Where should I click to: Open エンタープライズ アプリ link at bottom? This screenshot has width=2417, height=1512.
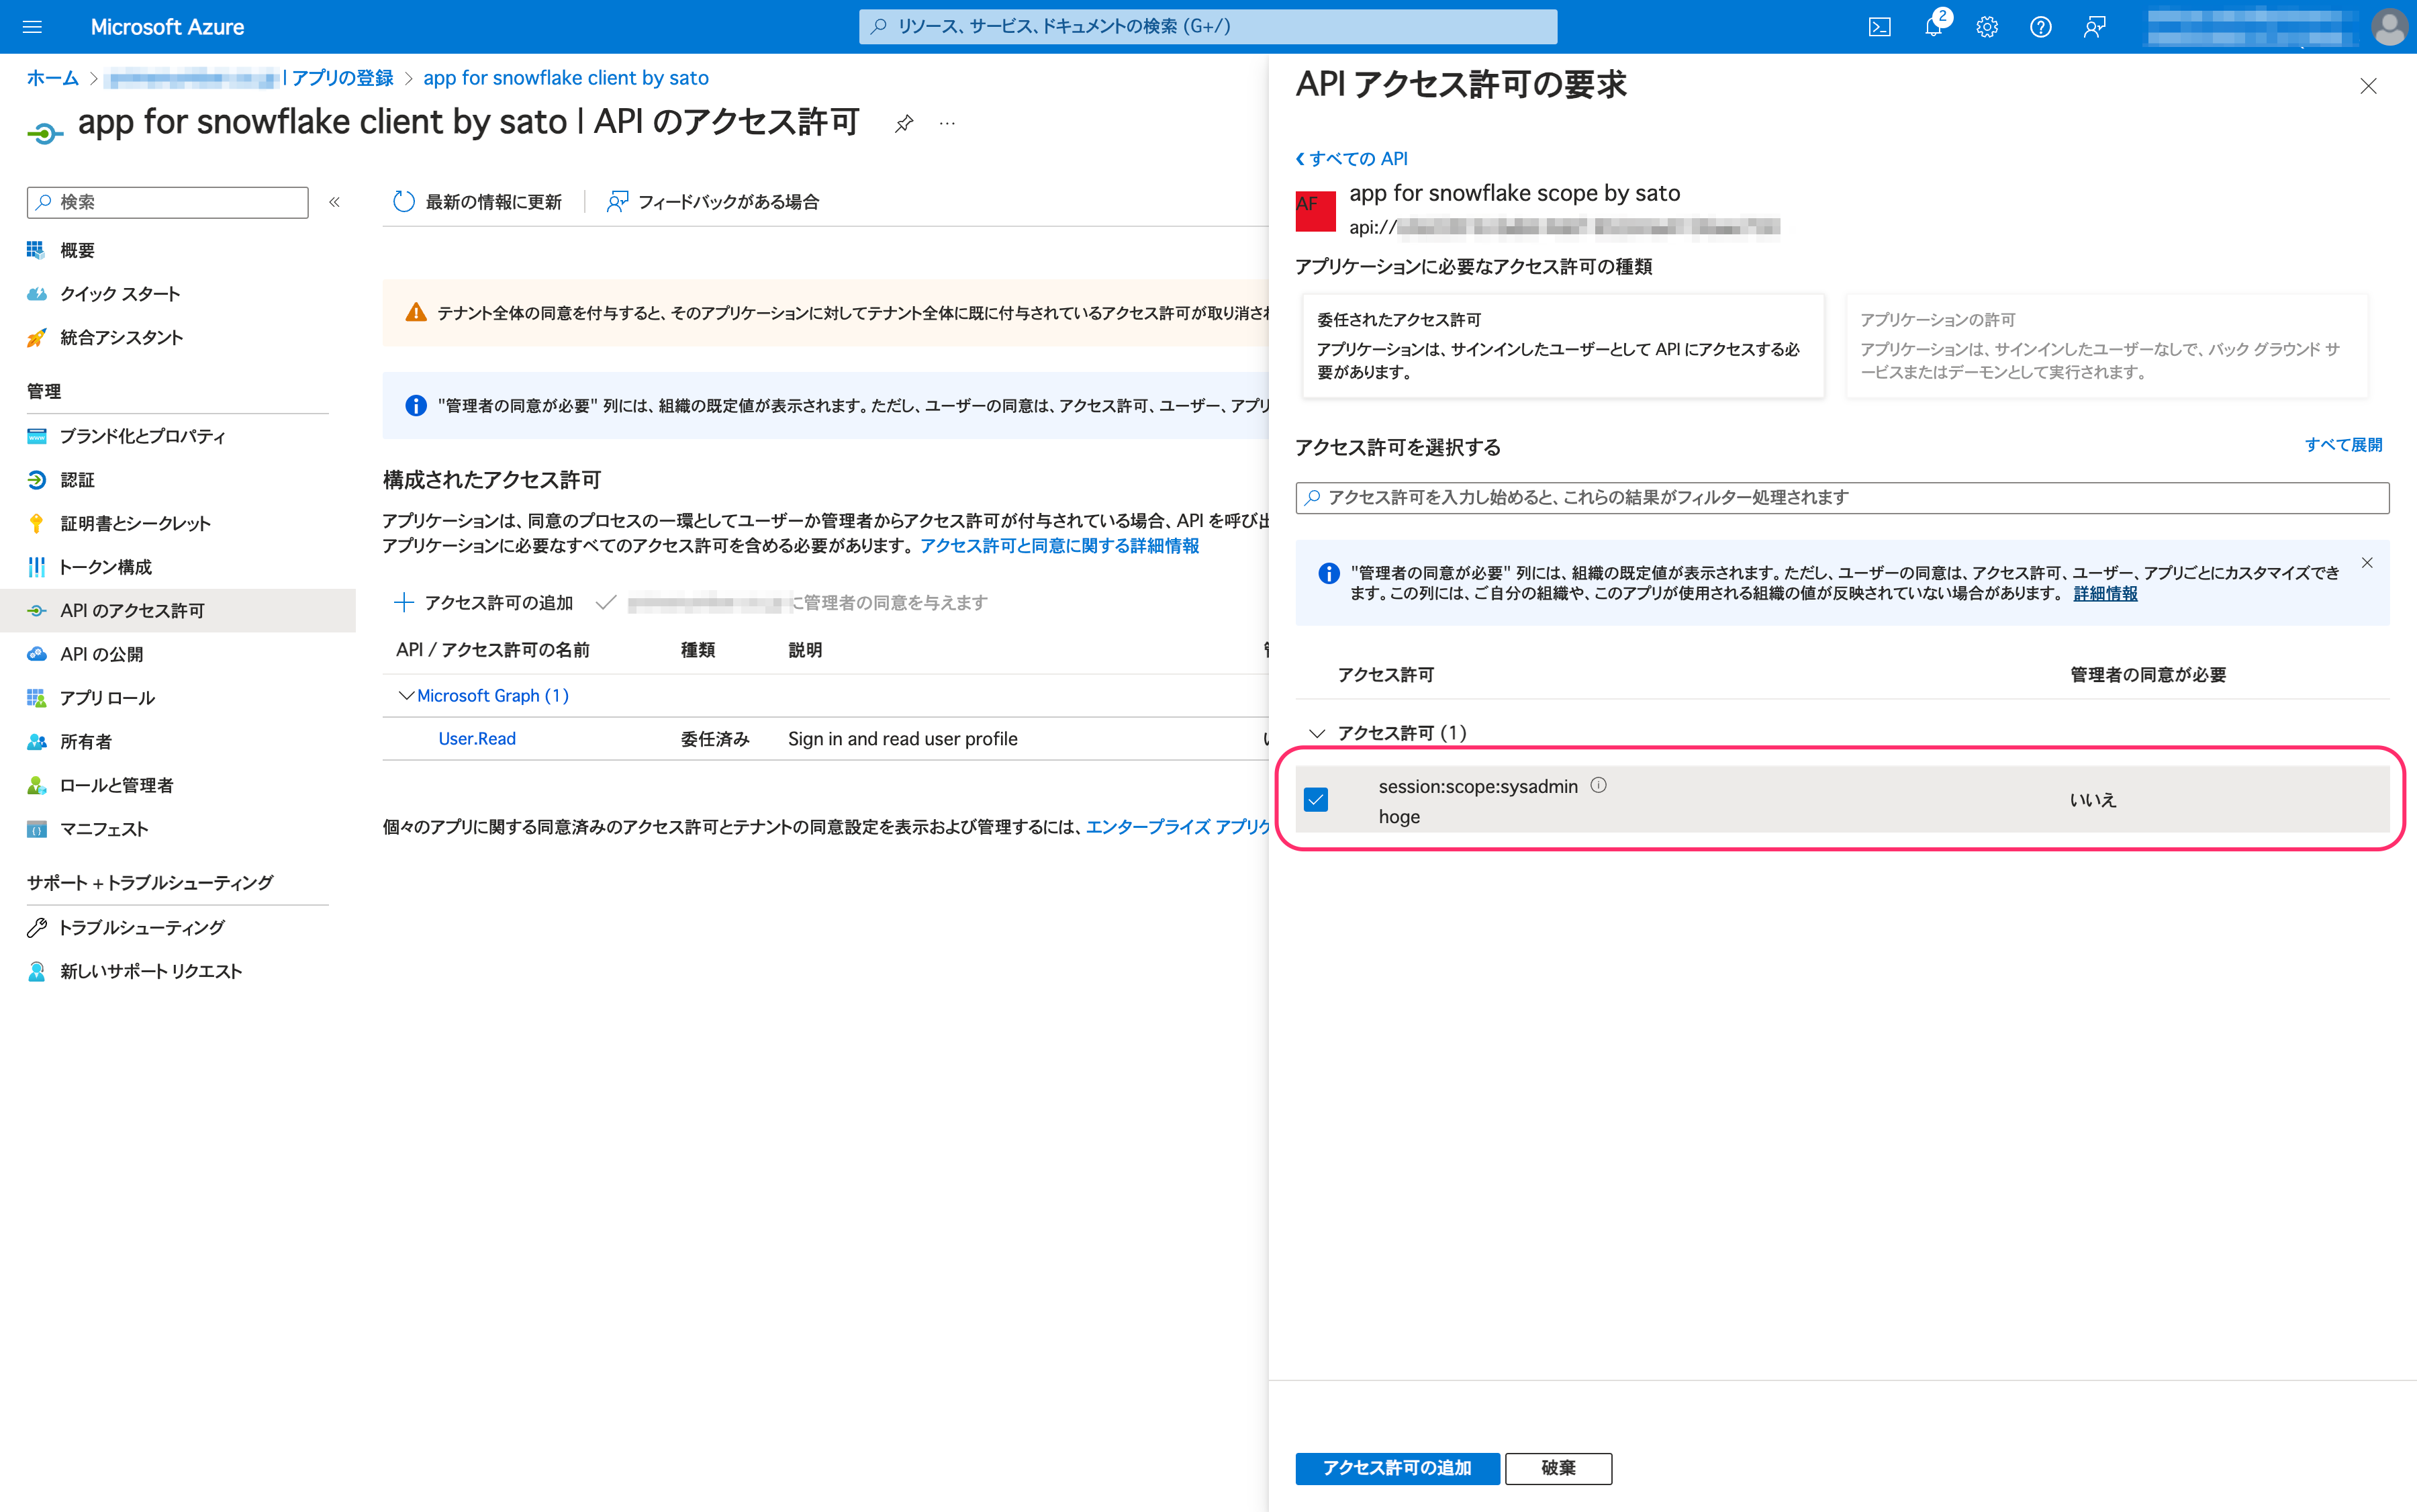[1177, 827]
